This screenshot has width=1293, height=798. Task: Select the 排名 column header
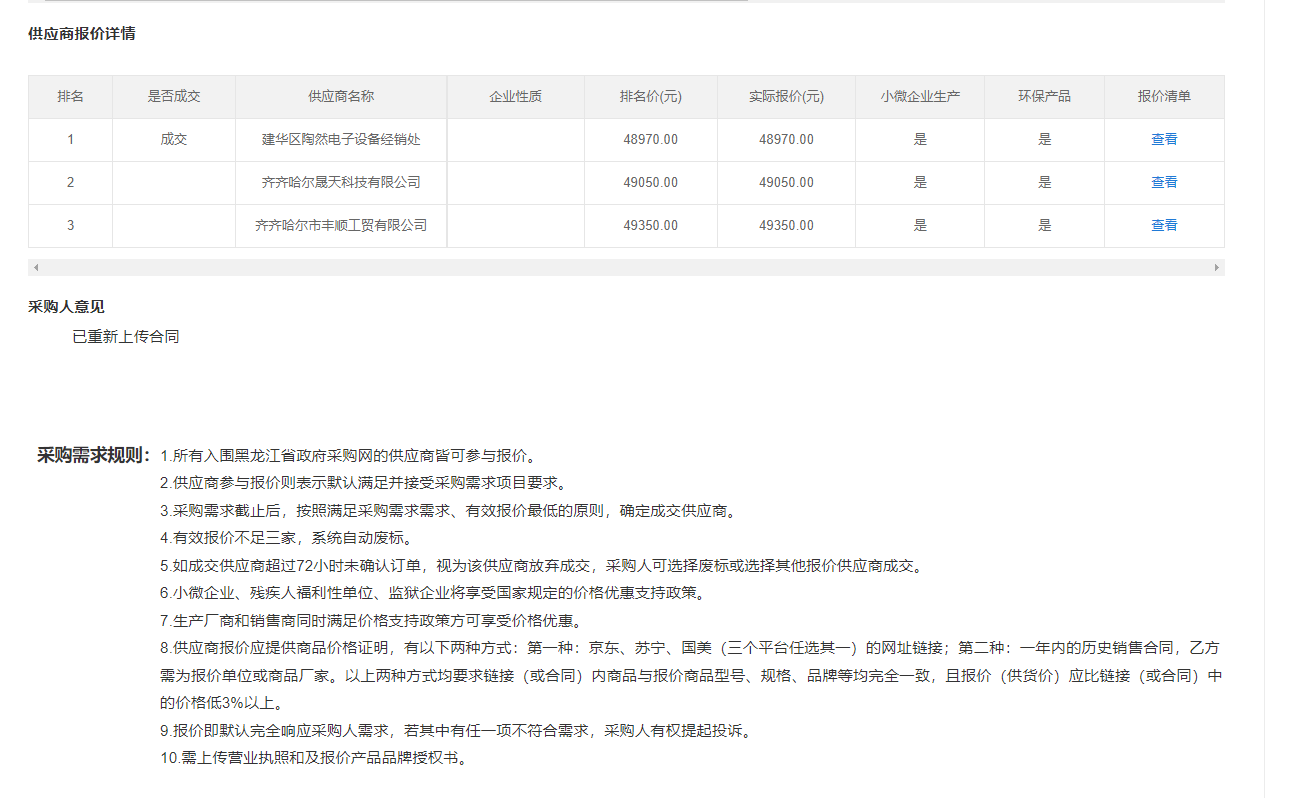click(x=70, y=96)
